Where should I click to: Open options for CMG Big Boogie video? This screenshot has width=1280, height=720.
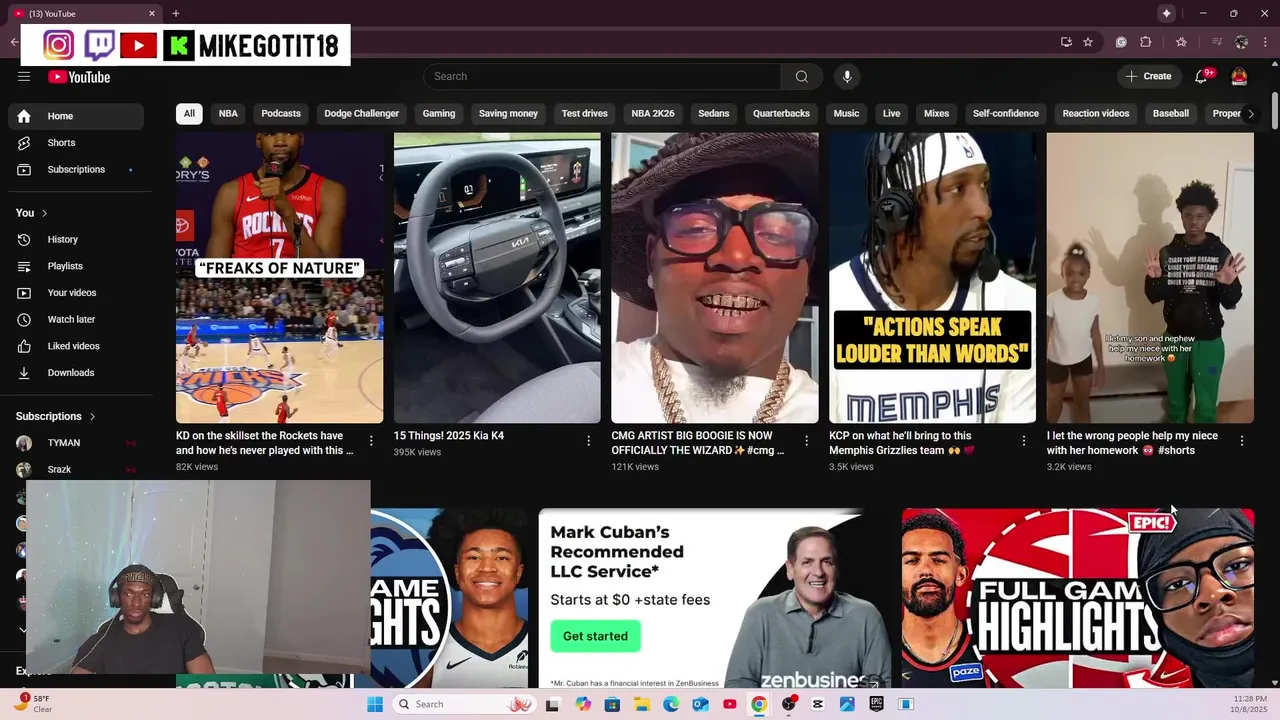click(x=806, y=441)
